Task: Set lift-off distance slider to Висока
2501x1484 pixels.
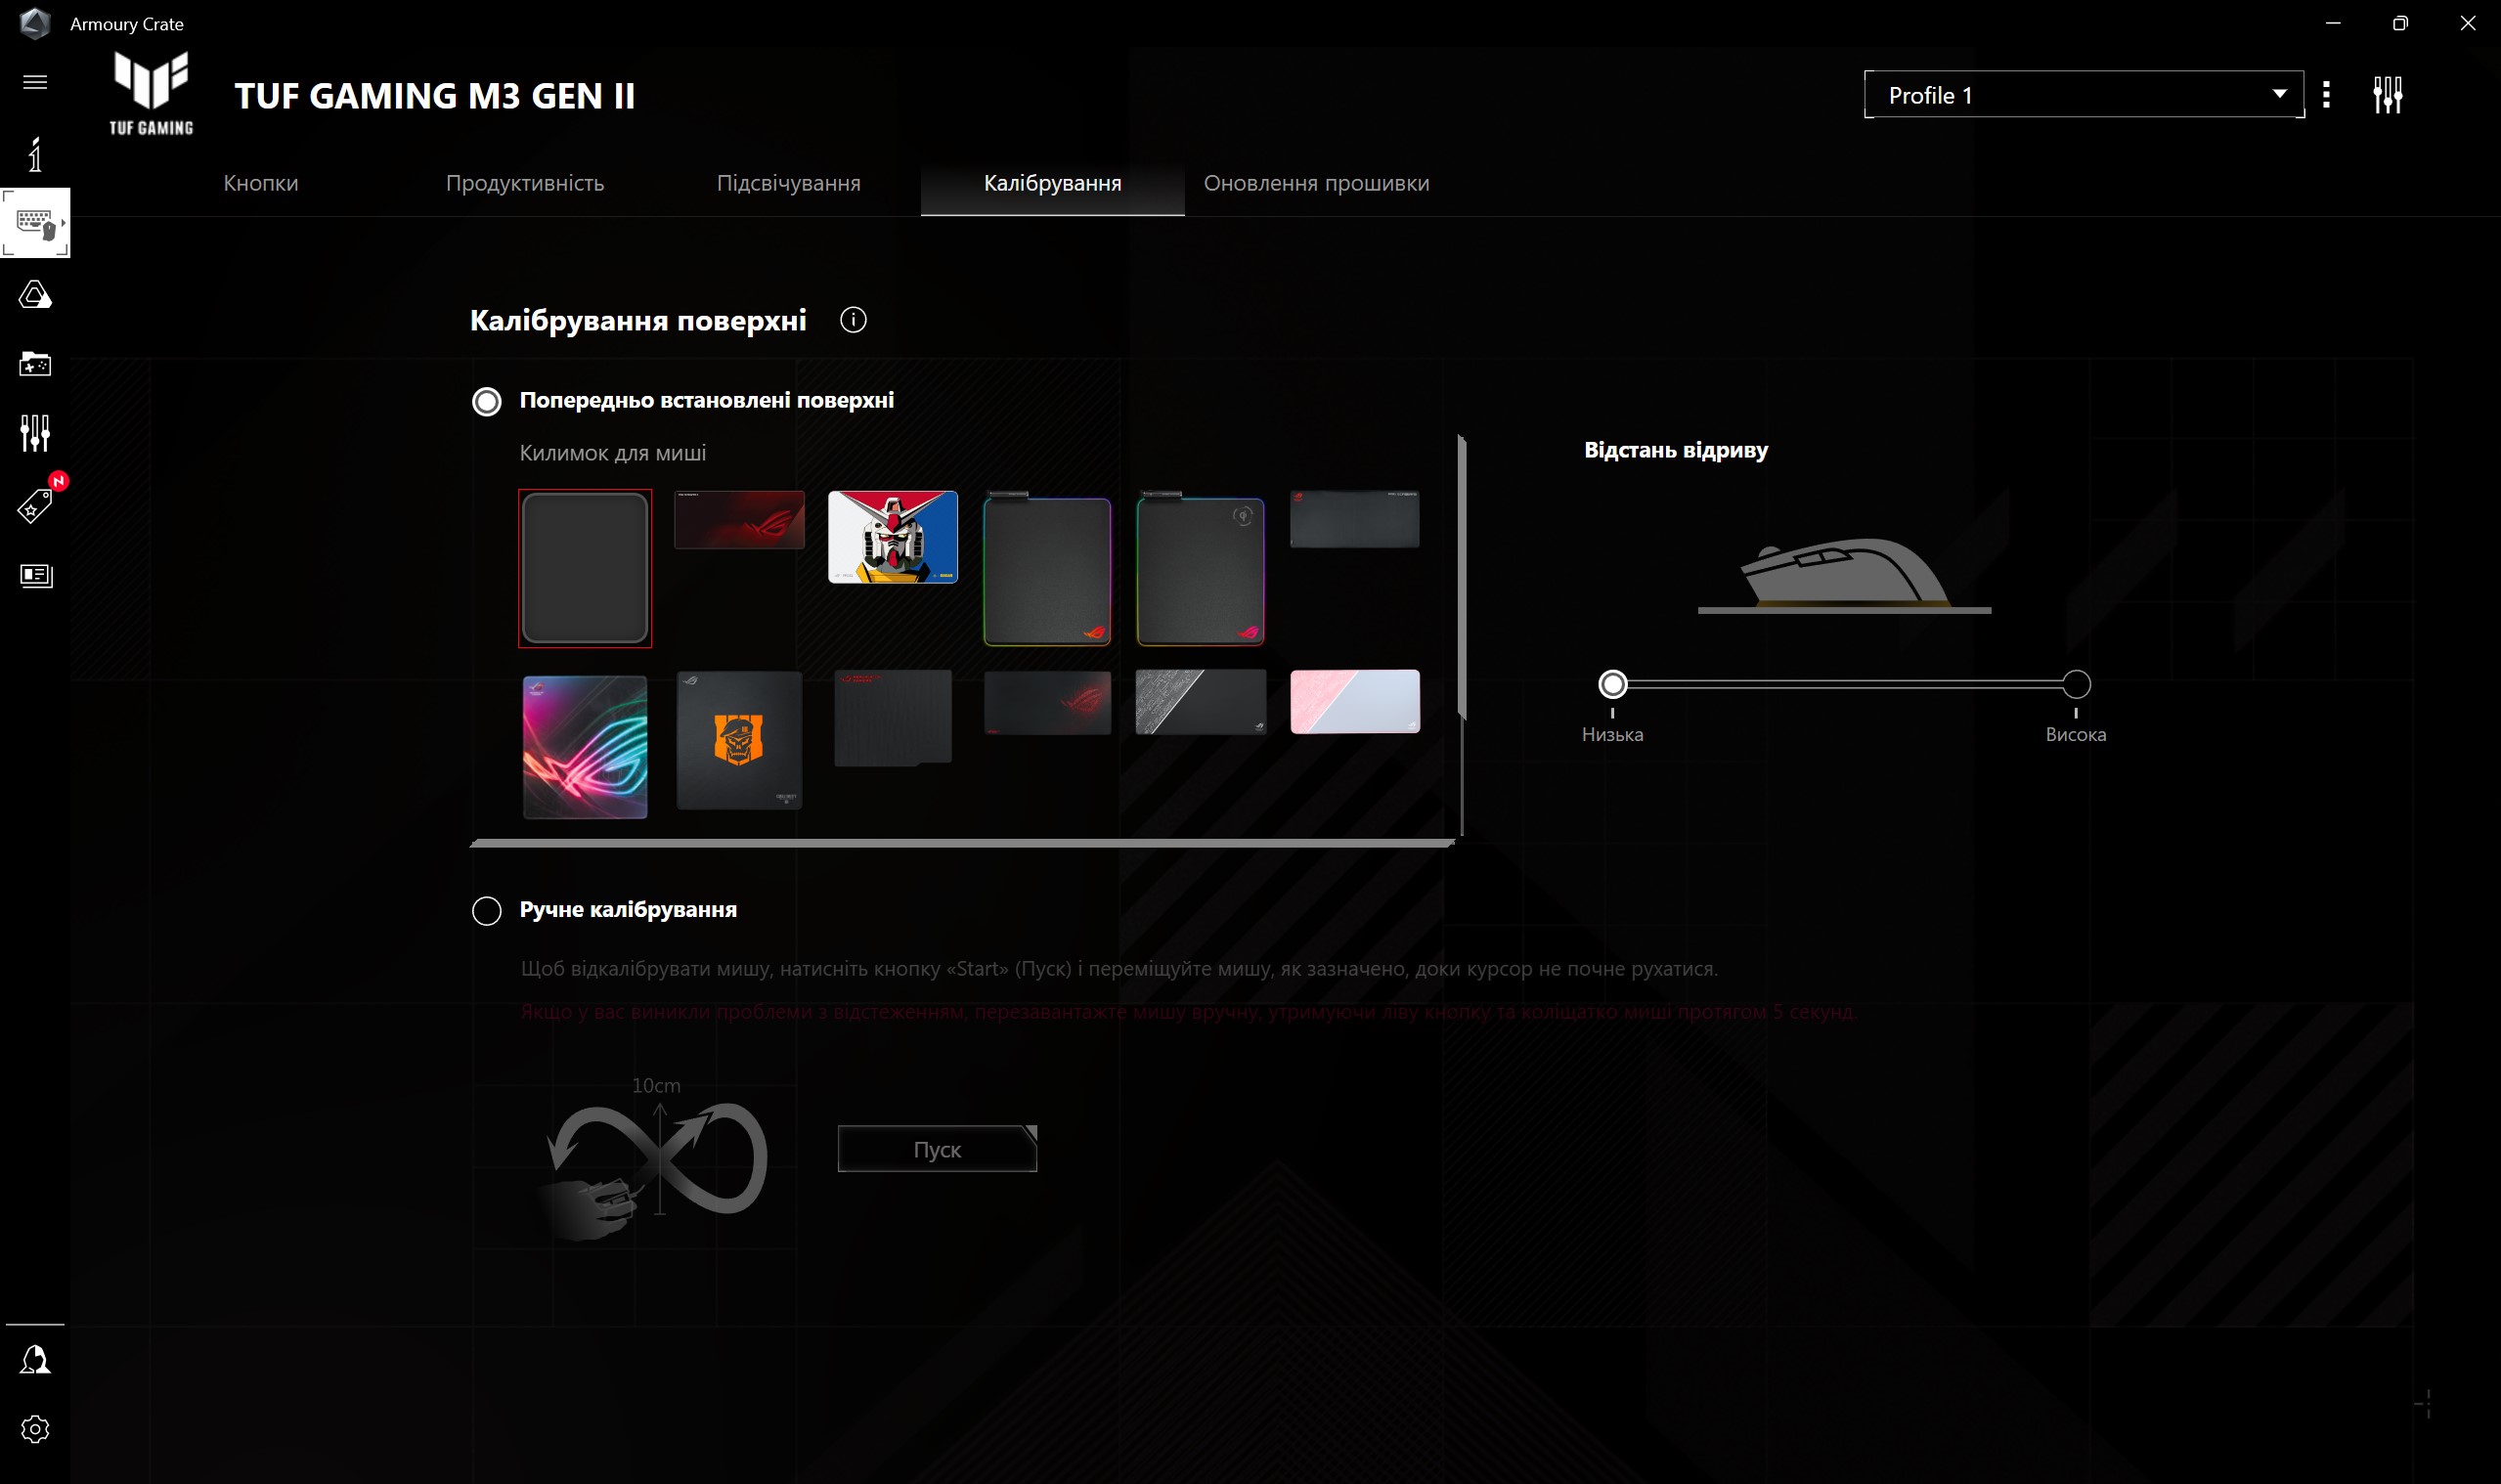Action: click(x=2076, y=684)
